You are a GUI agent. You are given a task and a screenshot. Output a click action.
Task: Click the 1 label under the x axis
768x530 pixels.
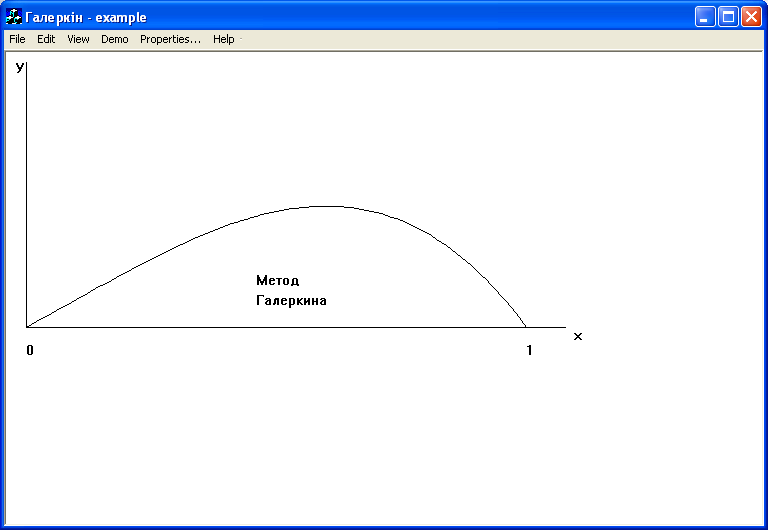point(529,350)
